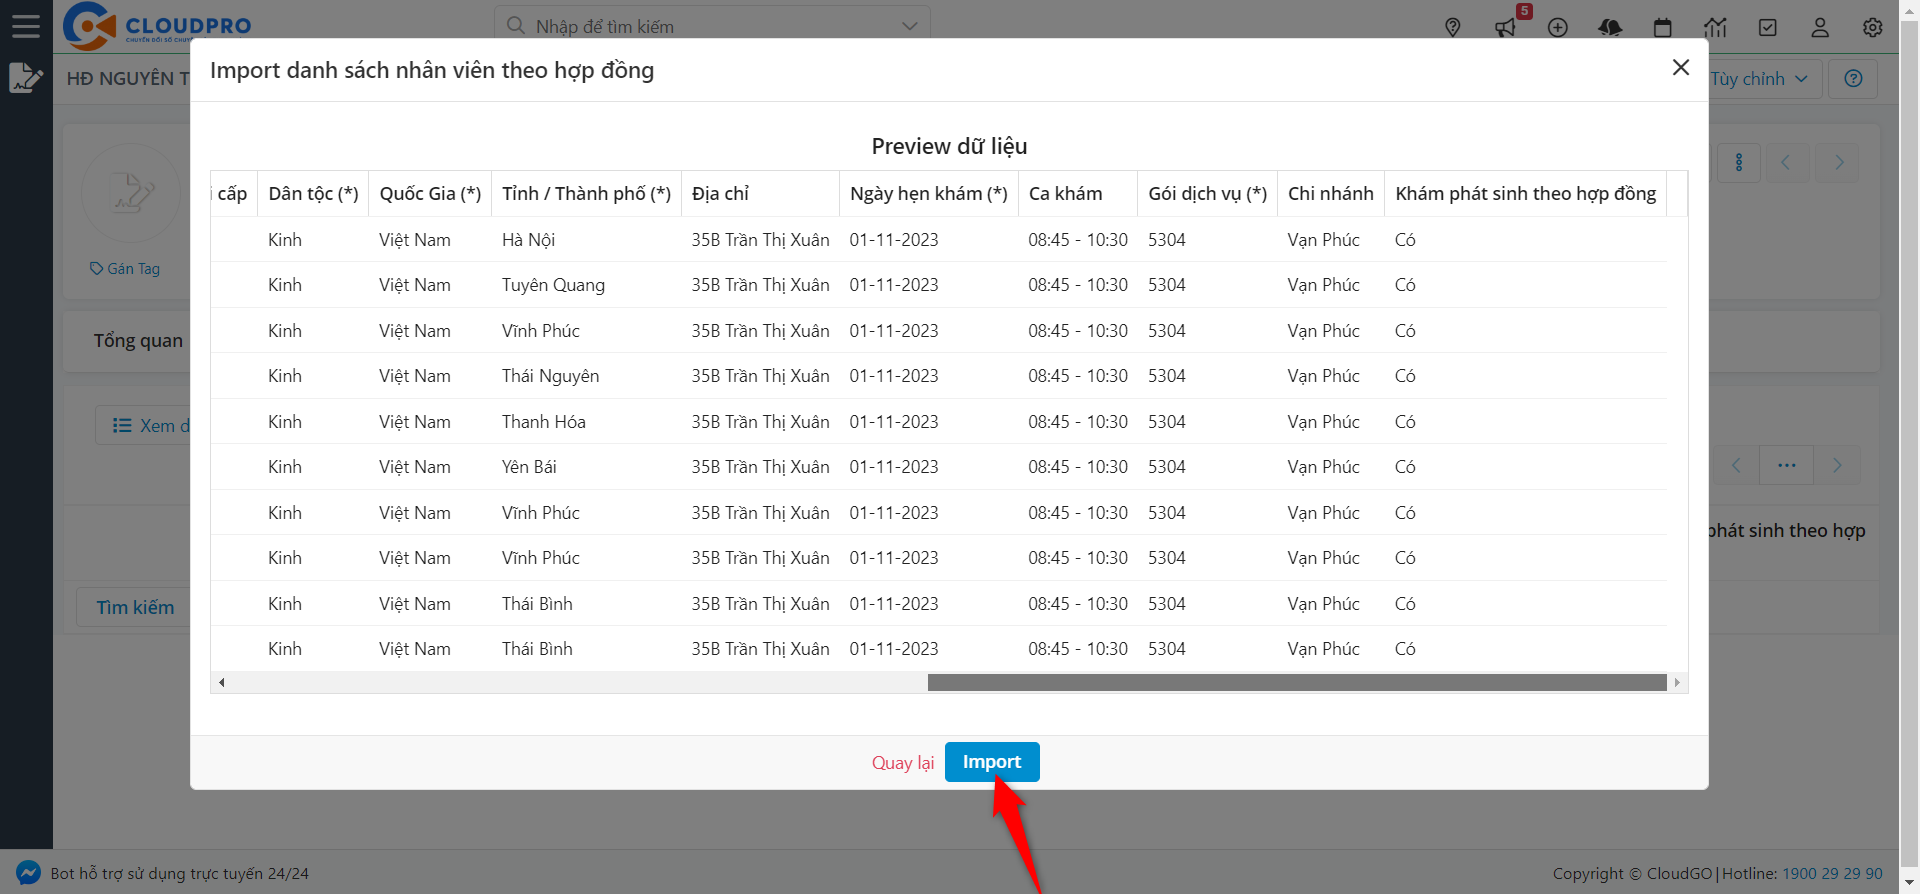The height and width of the screenshot is (894, 1920).
Task: Go to previous record arrow
Action: (x=1786, y=163)
